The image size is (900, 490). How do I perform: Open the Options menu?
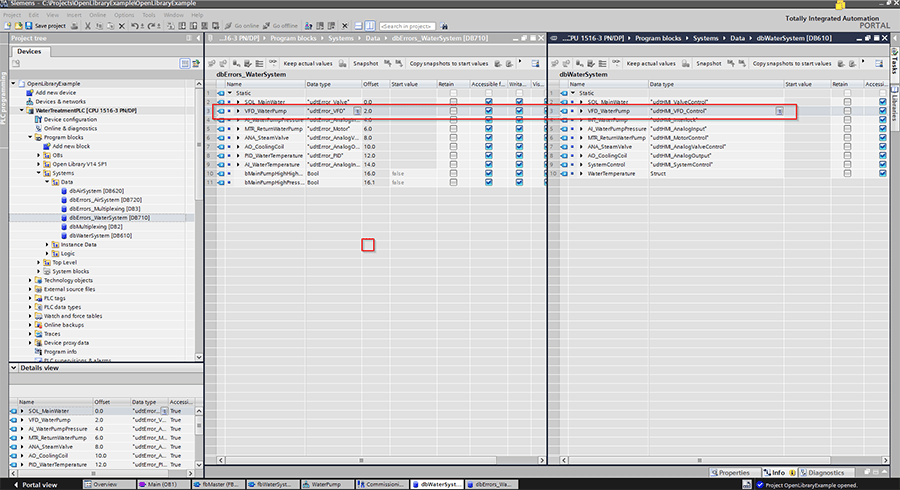click(124, 15)
